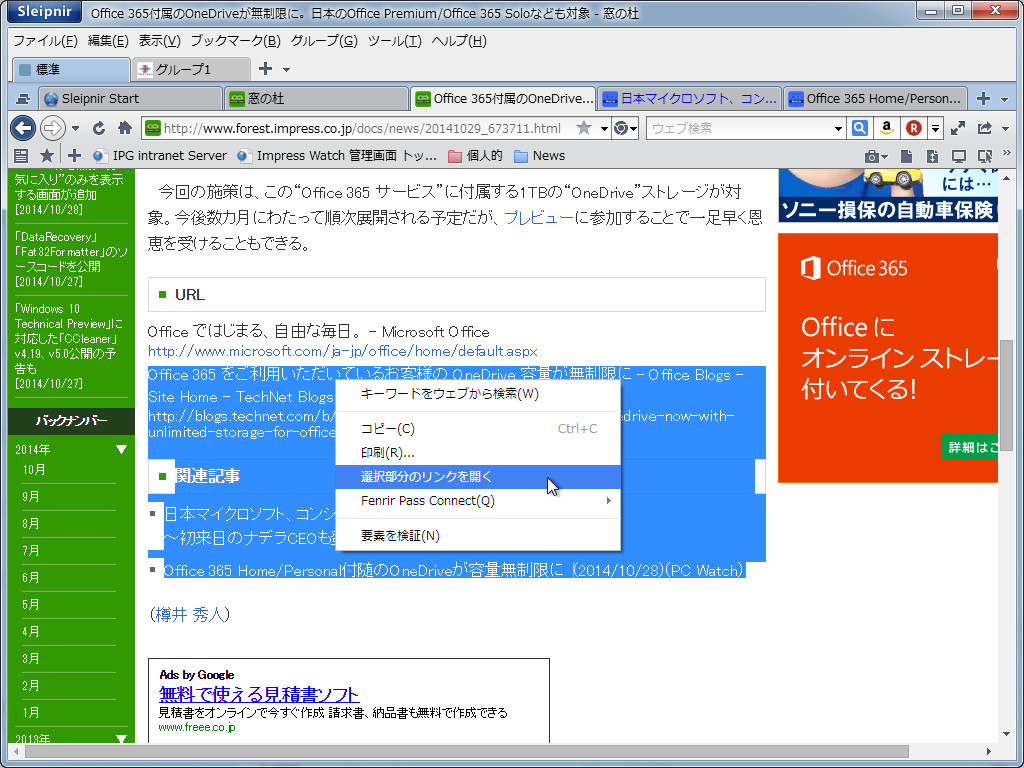Open the sidebar panel via the leftmost icon
The width and height of the screenshot is (1024, 768).
tap(19, 155)
